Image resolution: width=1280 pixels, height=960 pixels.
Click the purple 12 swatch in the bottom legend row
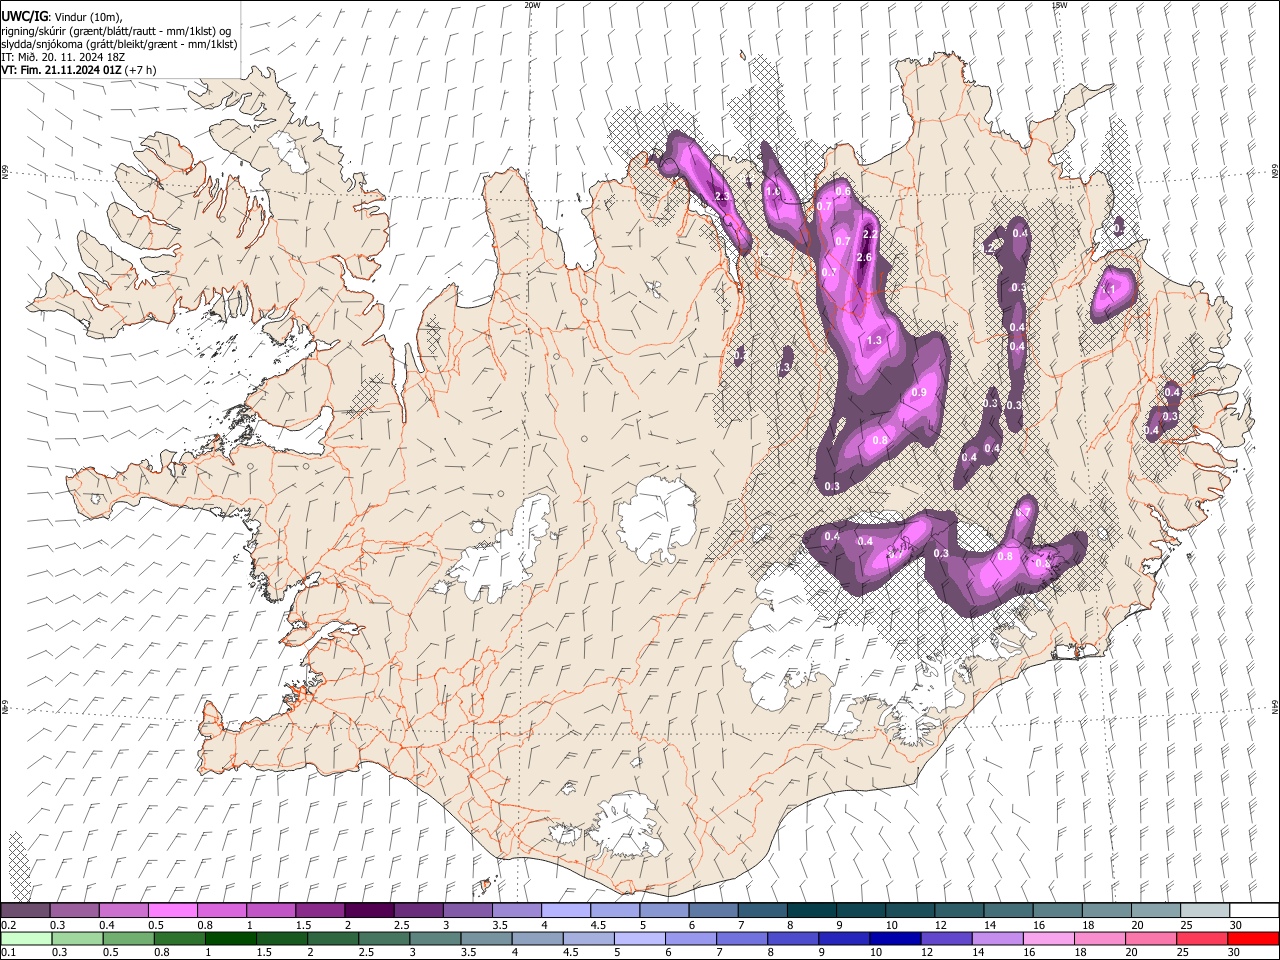[x=945, y=938]
